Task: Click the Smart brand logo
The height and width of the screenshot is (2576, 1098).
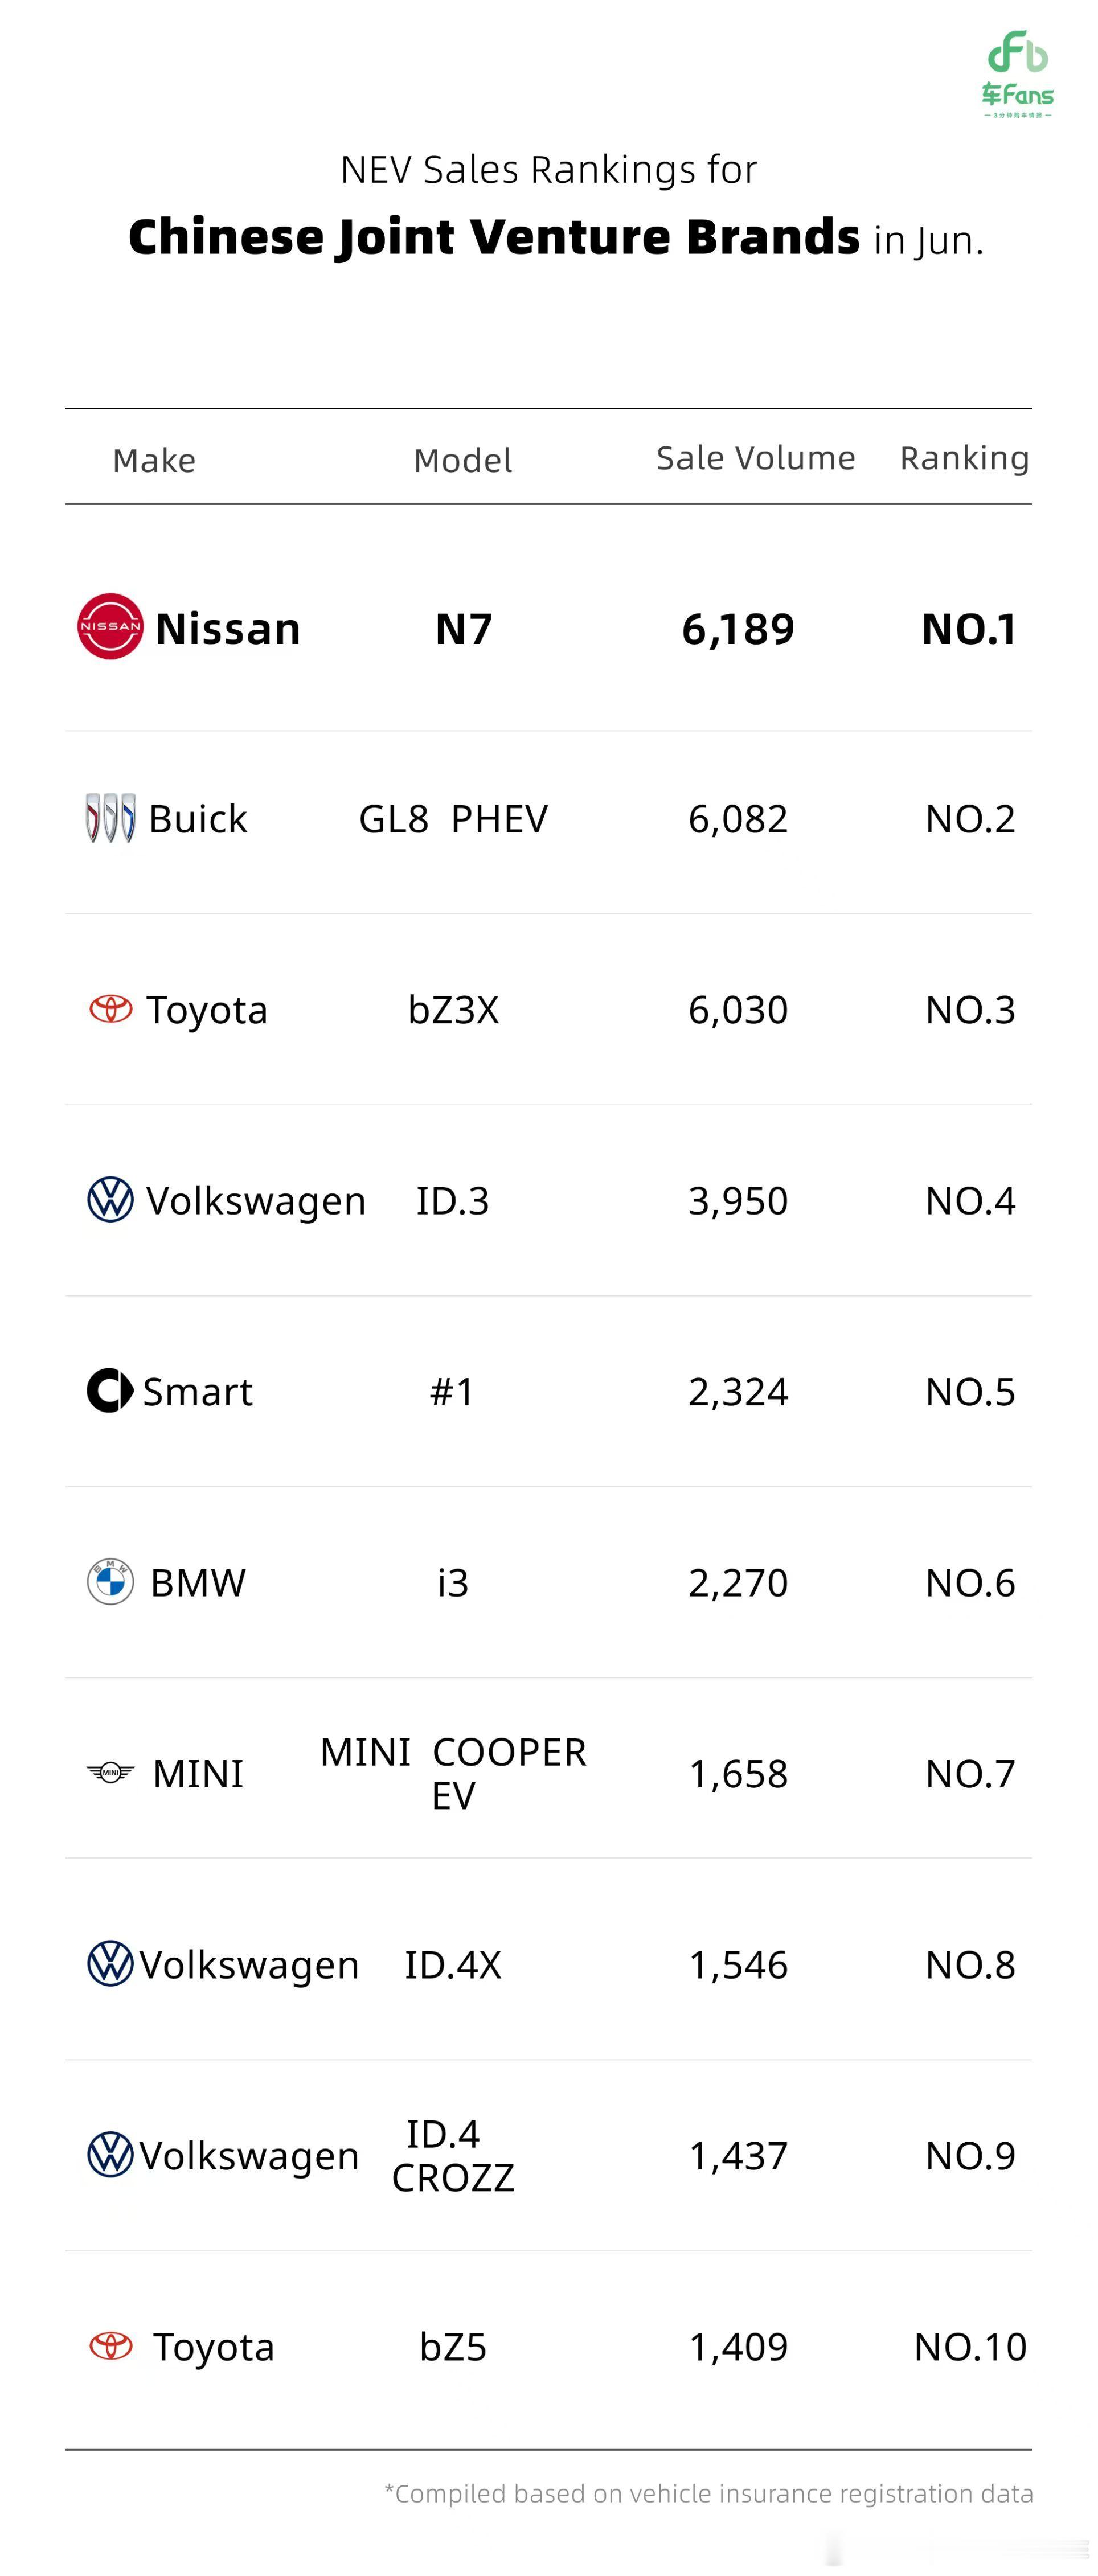Action: [x=110, y=1390]
